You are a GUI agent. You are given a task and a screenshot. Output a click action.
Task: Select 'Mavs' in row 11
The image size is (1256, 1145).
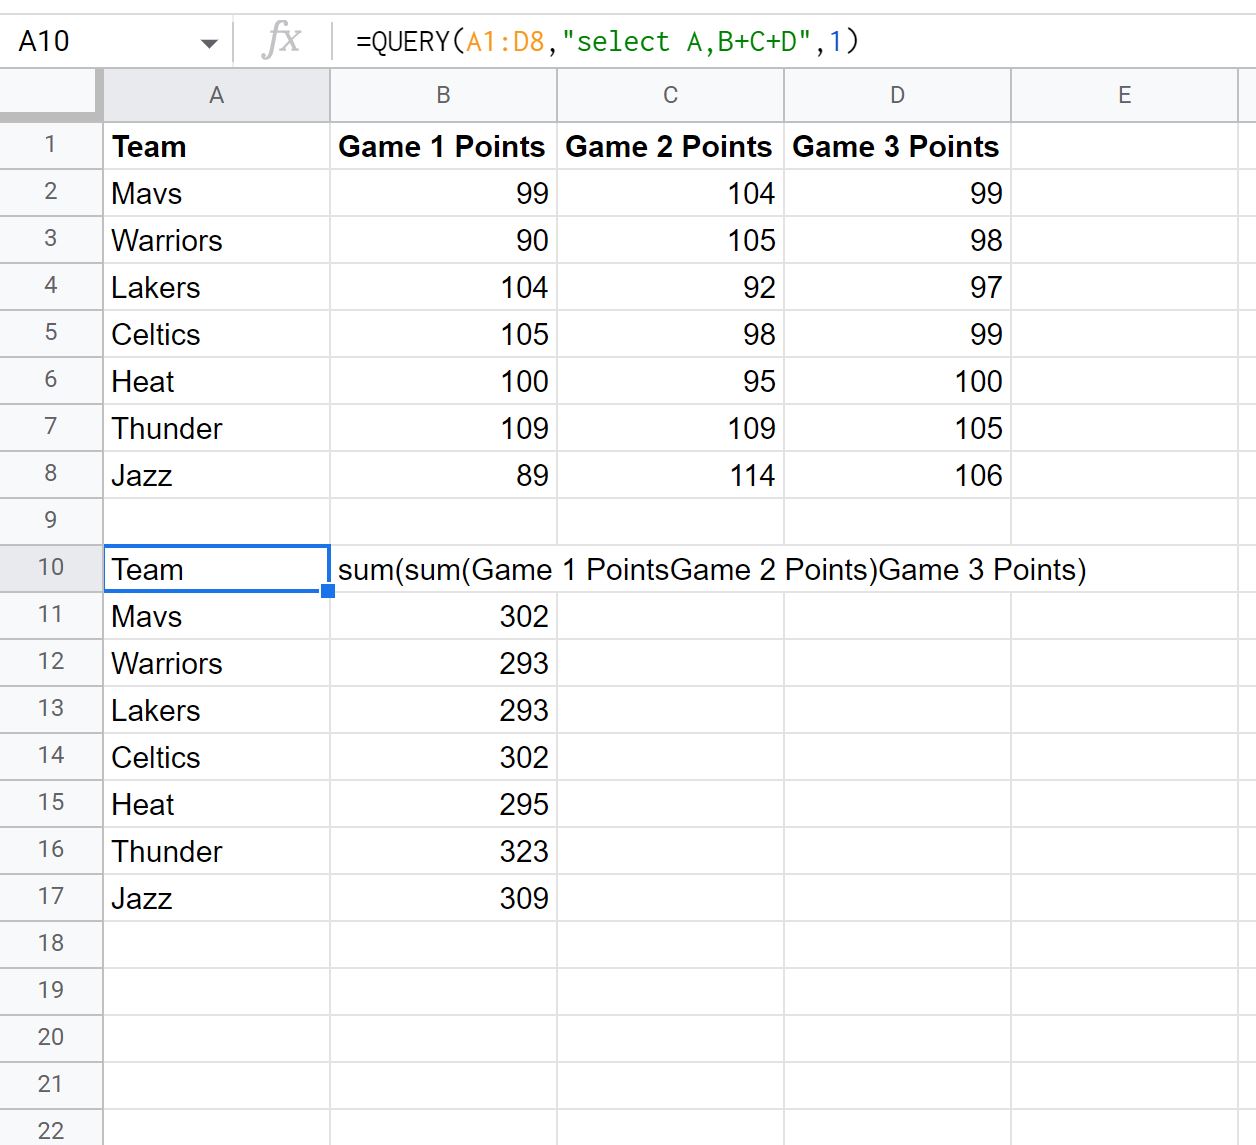click(x=216, y=616)
